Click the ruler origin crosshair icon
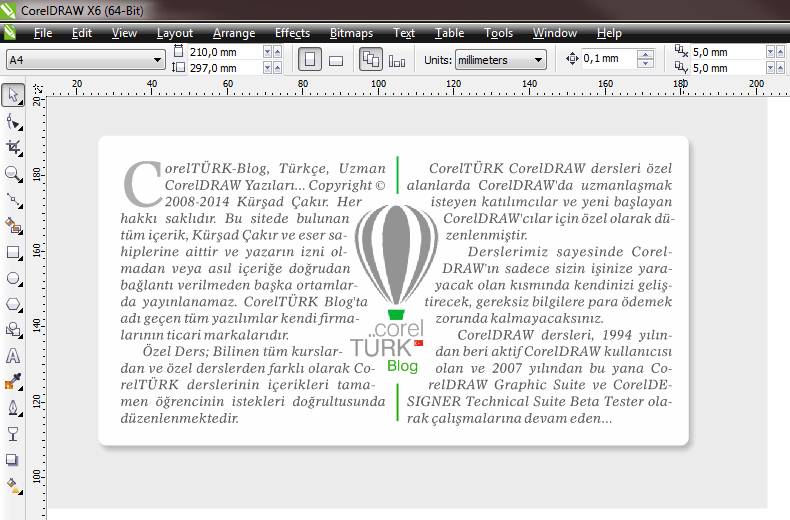 [x=38, y=89]
